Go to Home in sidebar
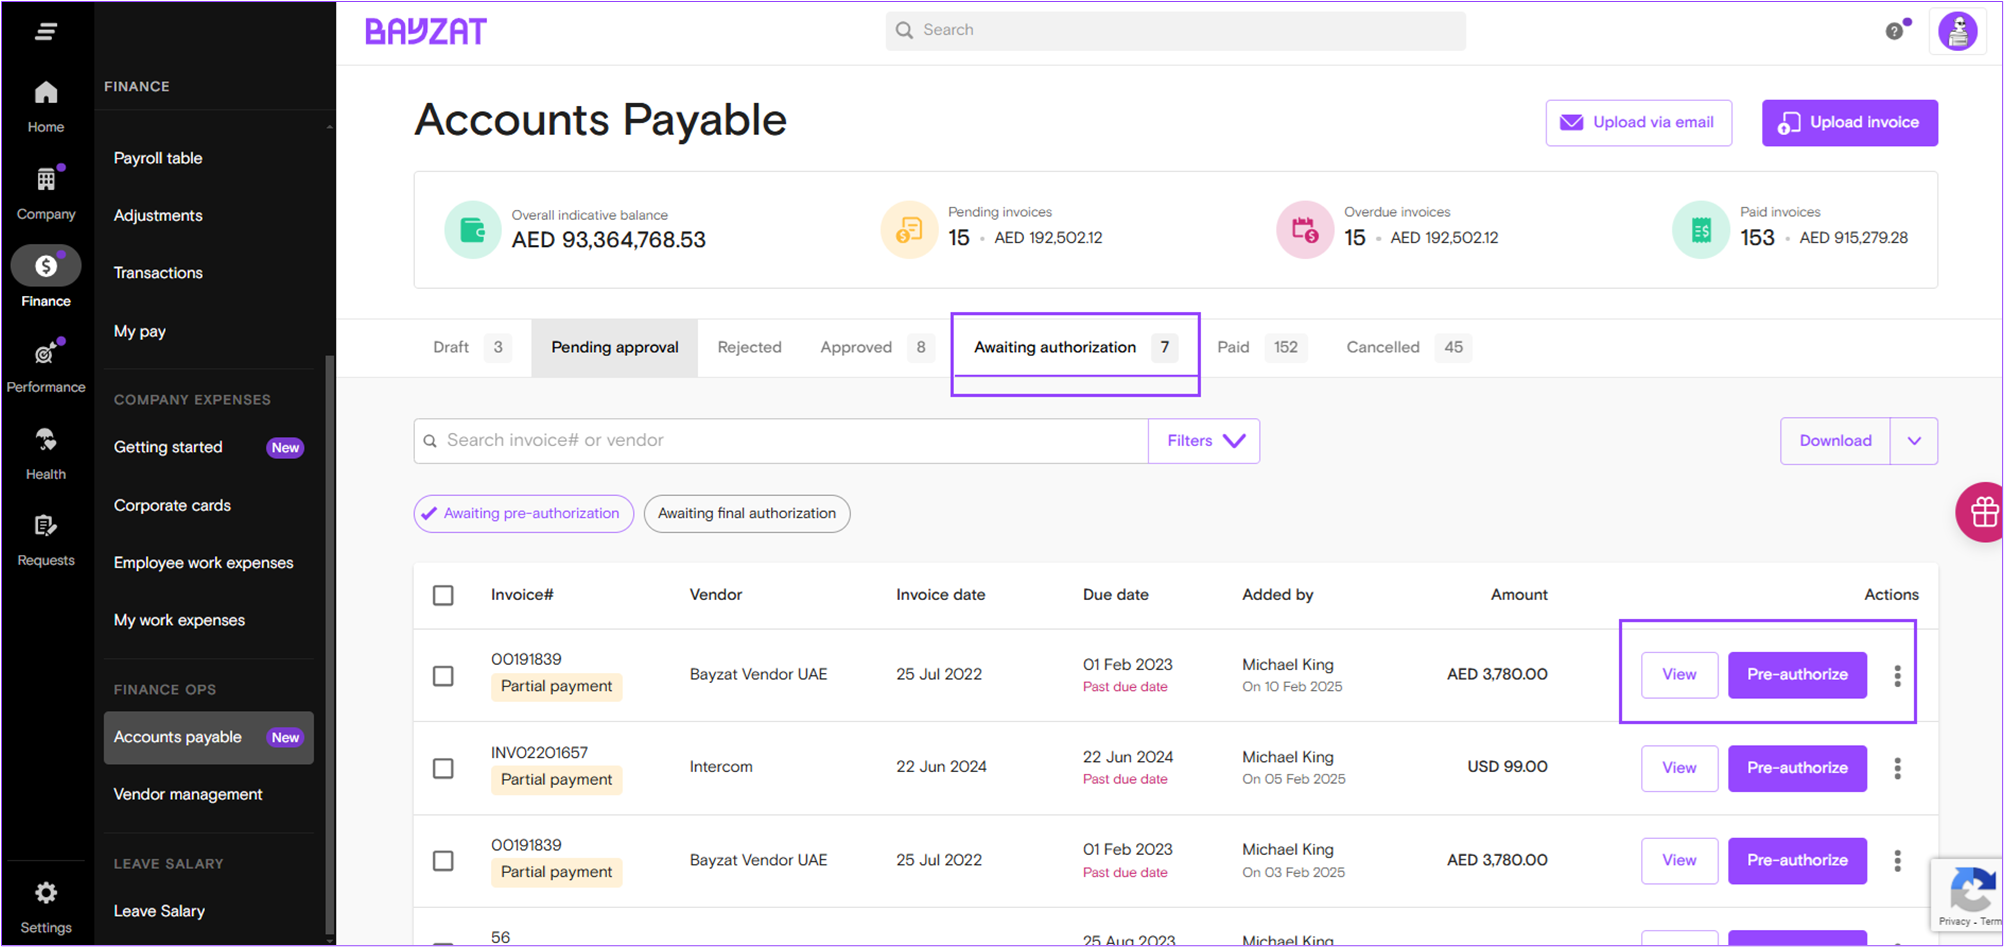This screenshot has height=947, width=2004. click(46, 106)
